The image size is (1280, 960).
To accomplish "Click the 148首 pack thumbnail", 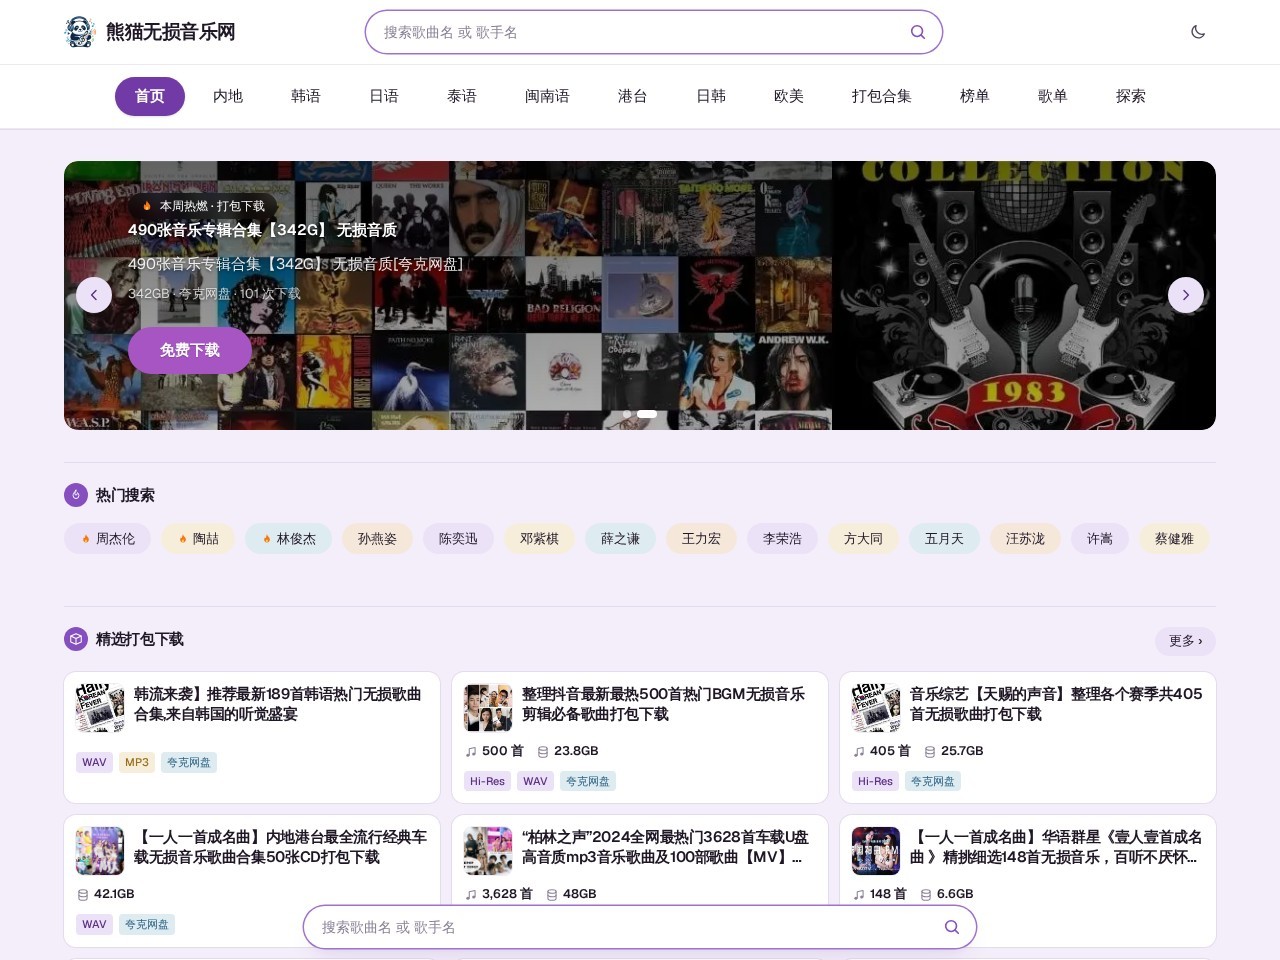I will click(876, 851).
